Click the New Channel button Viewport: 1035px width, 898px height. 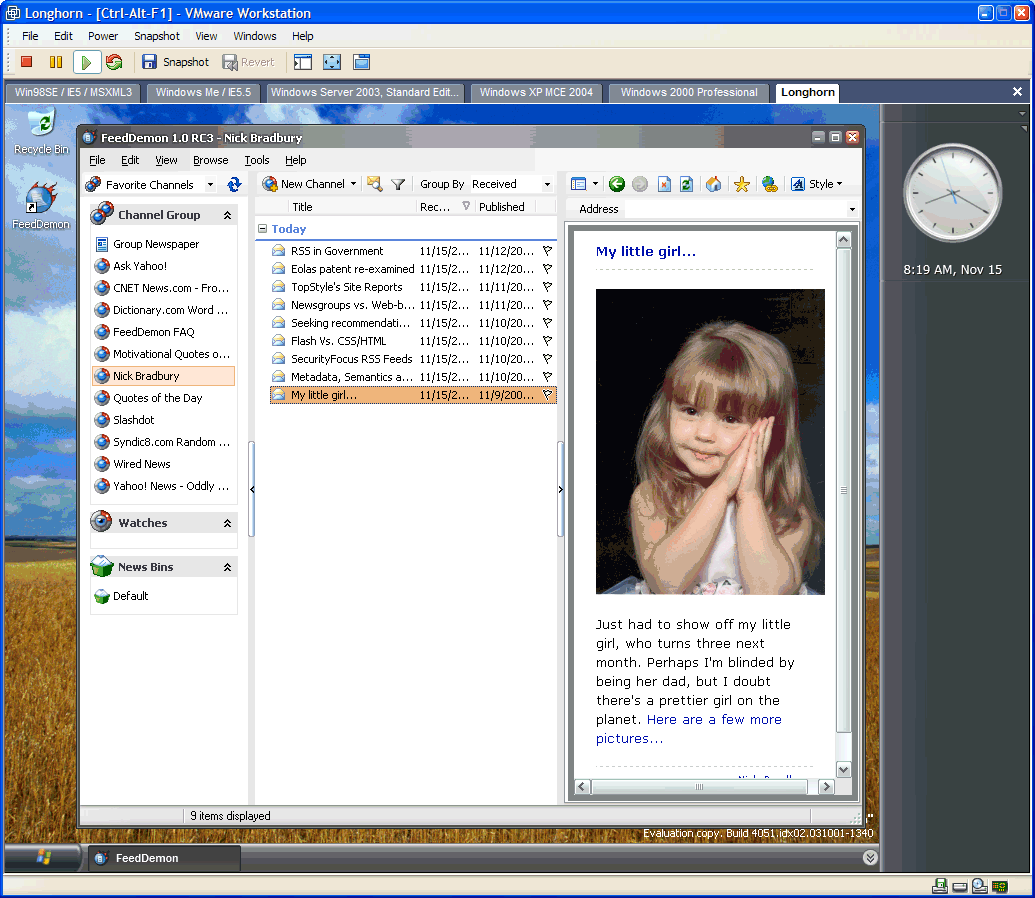(x=304, y=184)
